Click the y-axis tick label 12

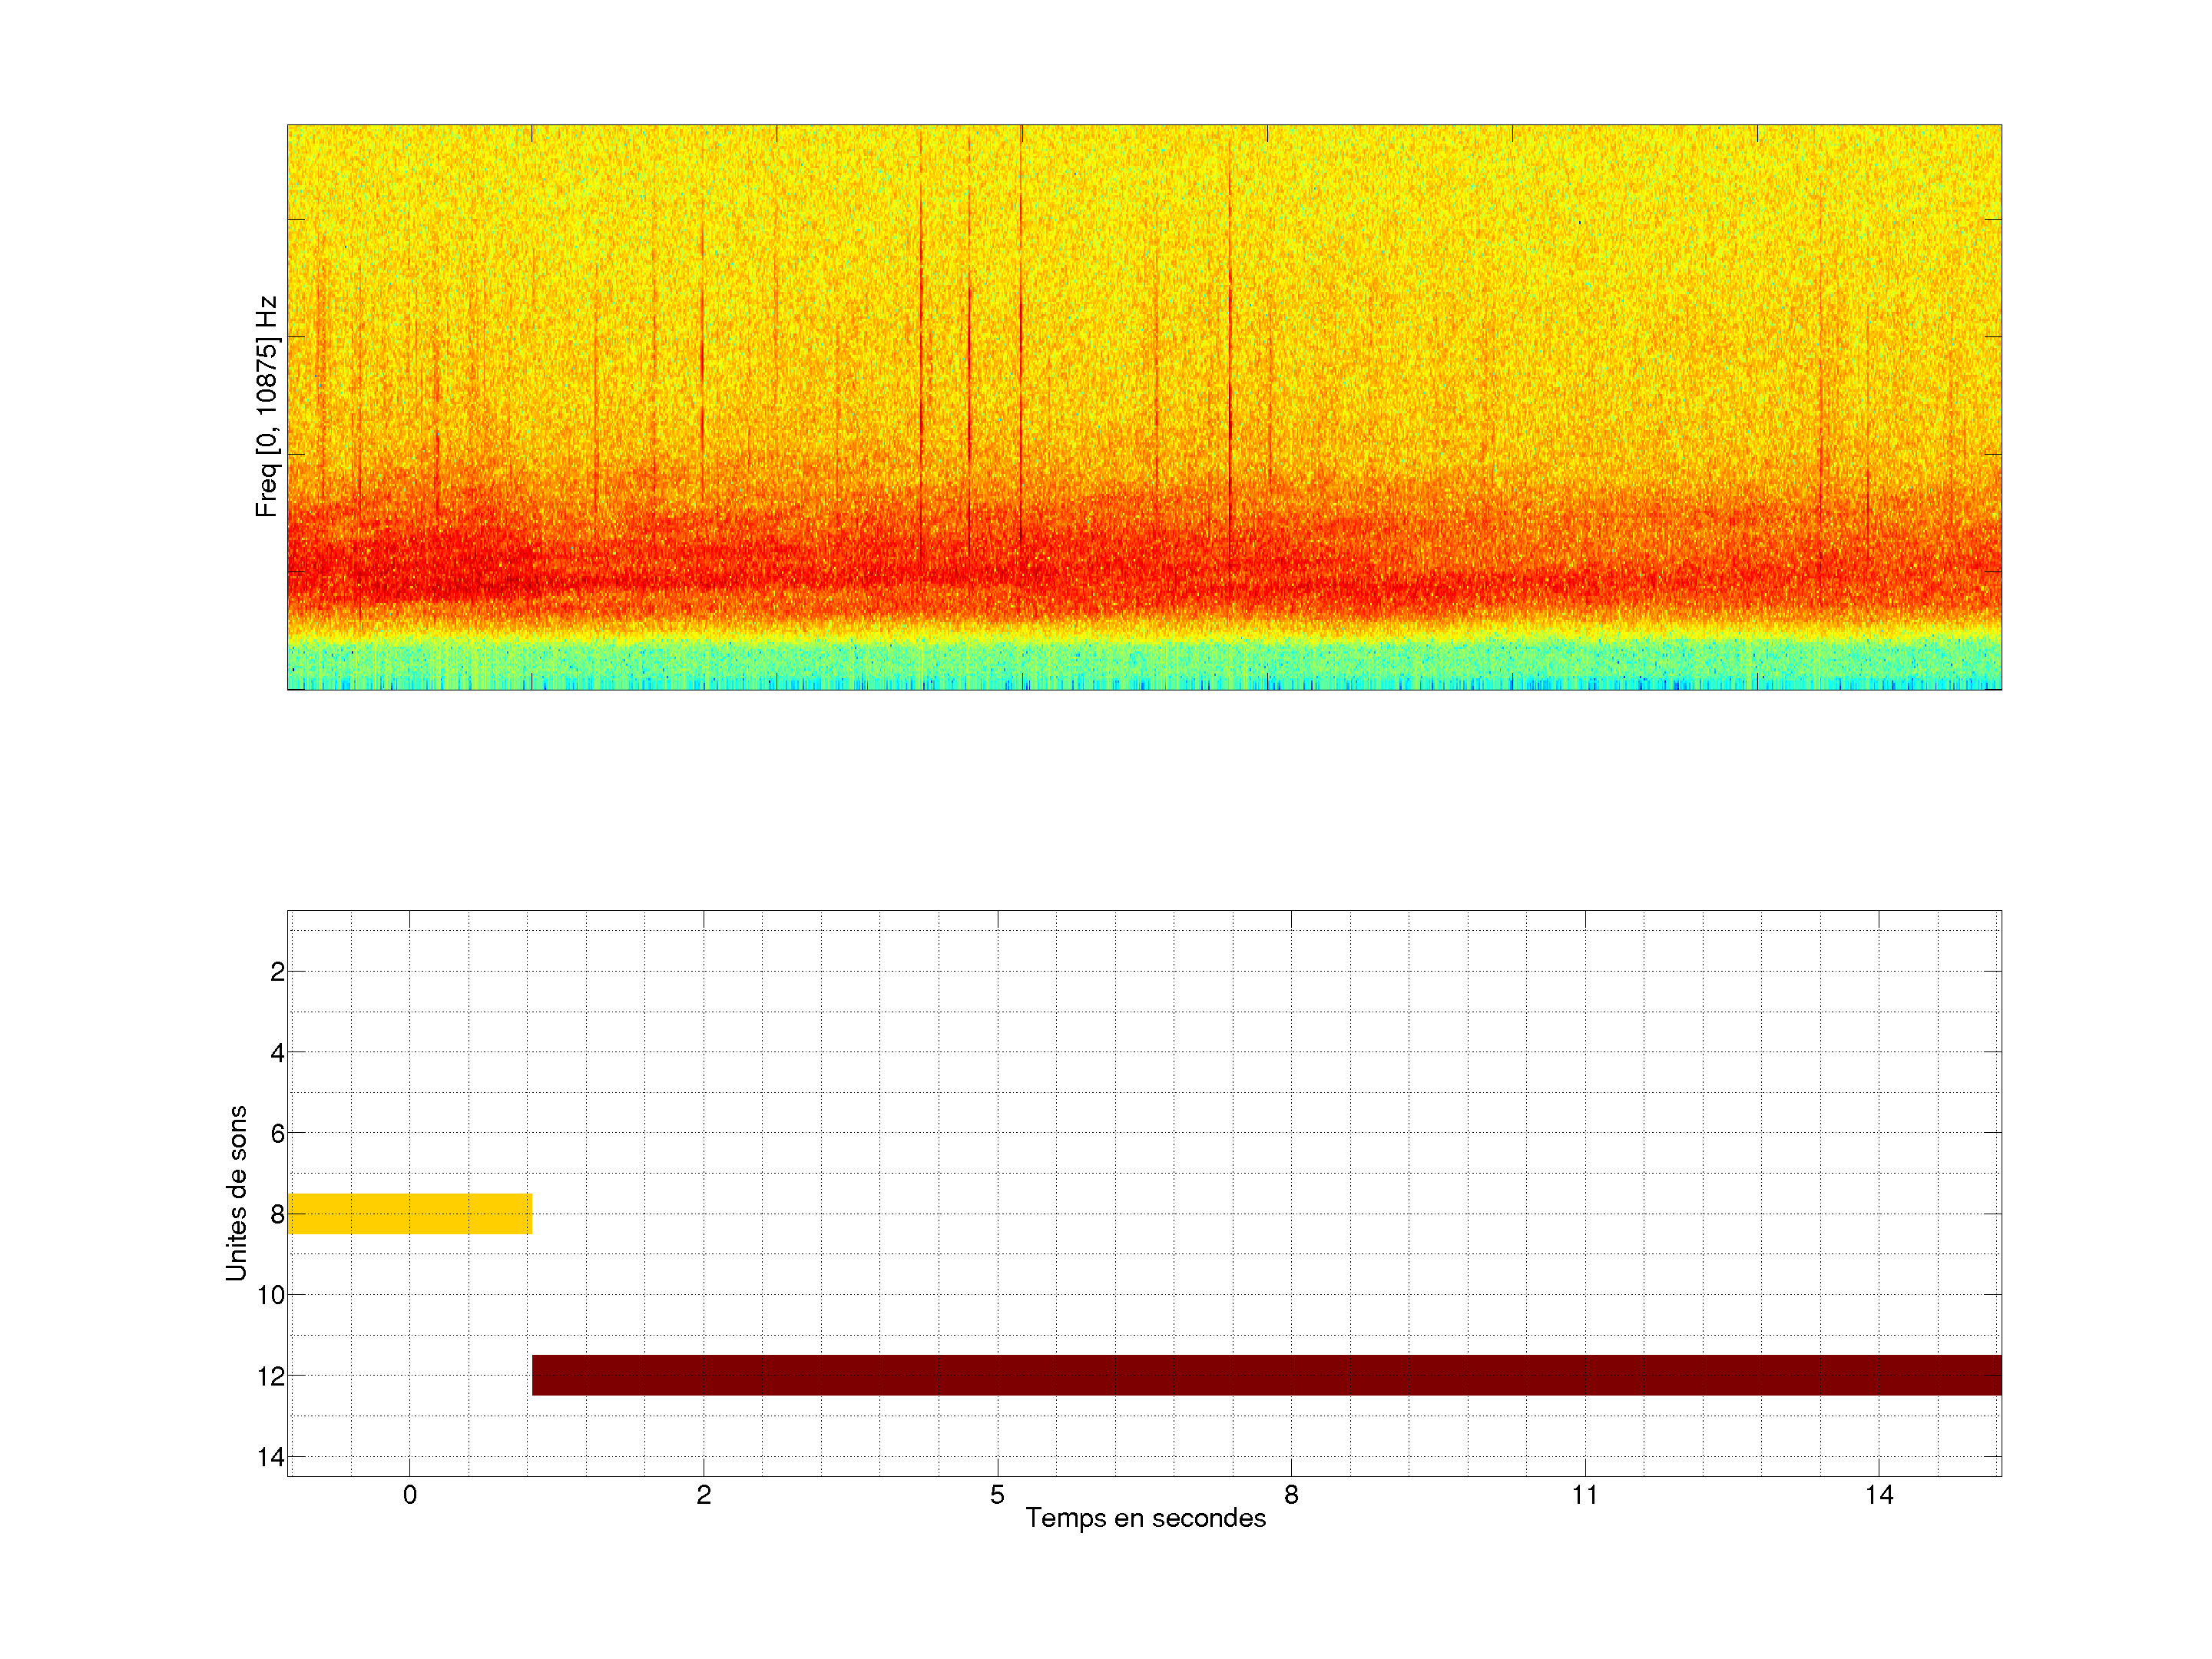[270, 1377]
